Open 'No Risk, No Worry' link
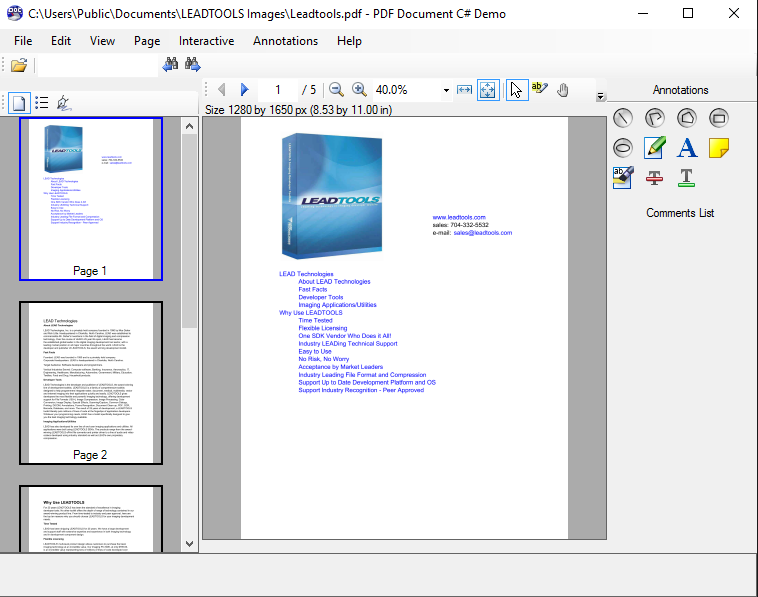 pyautogui.click(x=323, y=359)
